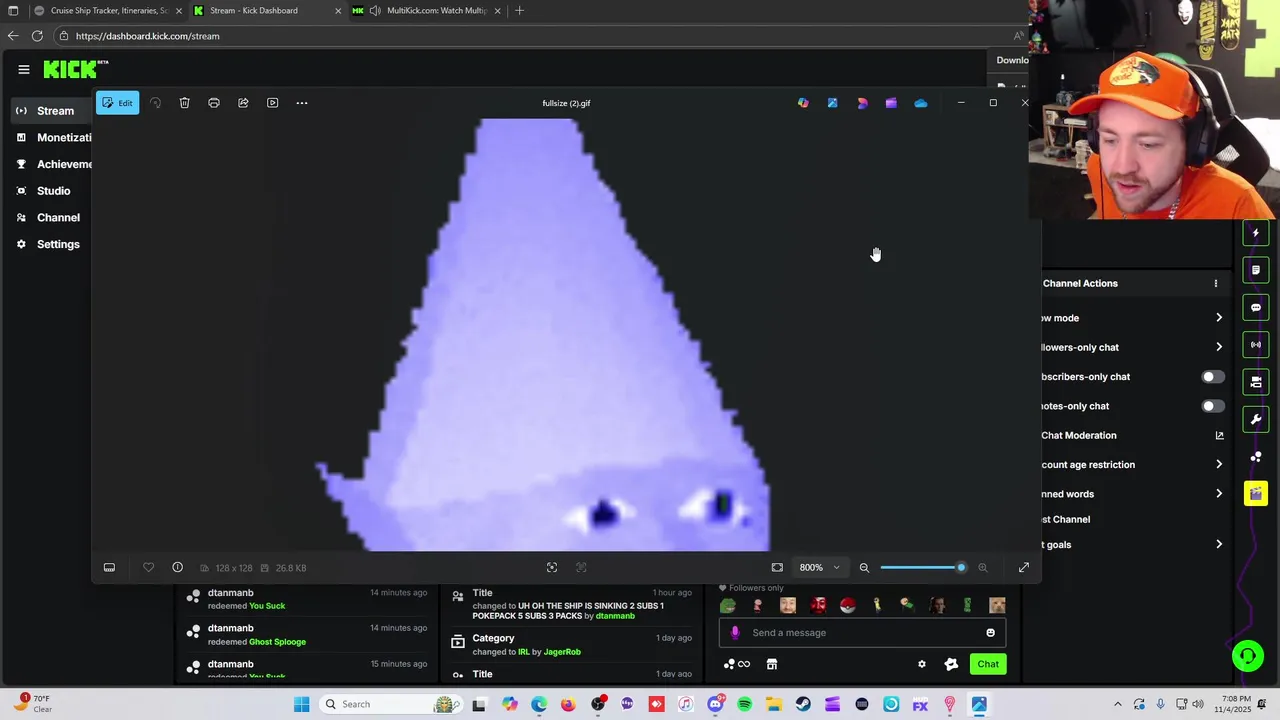Adjust the Photos zoom slider
Viewport: 1280px width, 720px height.
pos(923,568)
